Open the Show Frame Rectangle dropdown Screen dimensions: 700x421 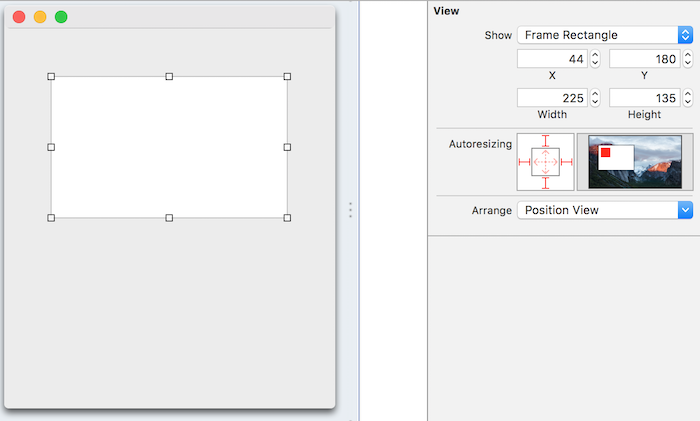pyautogui.click(x=605, y=35)
